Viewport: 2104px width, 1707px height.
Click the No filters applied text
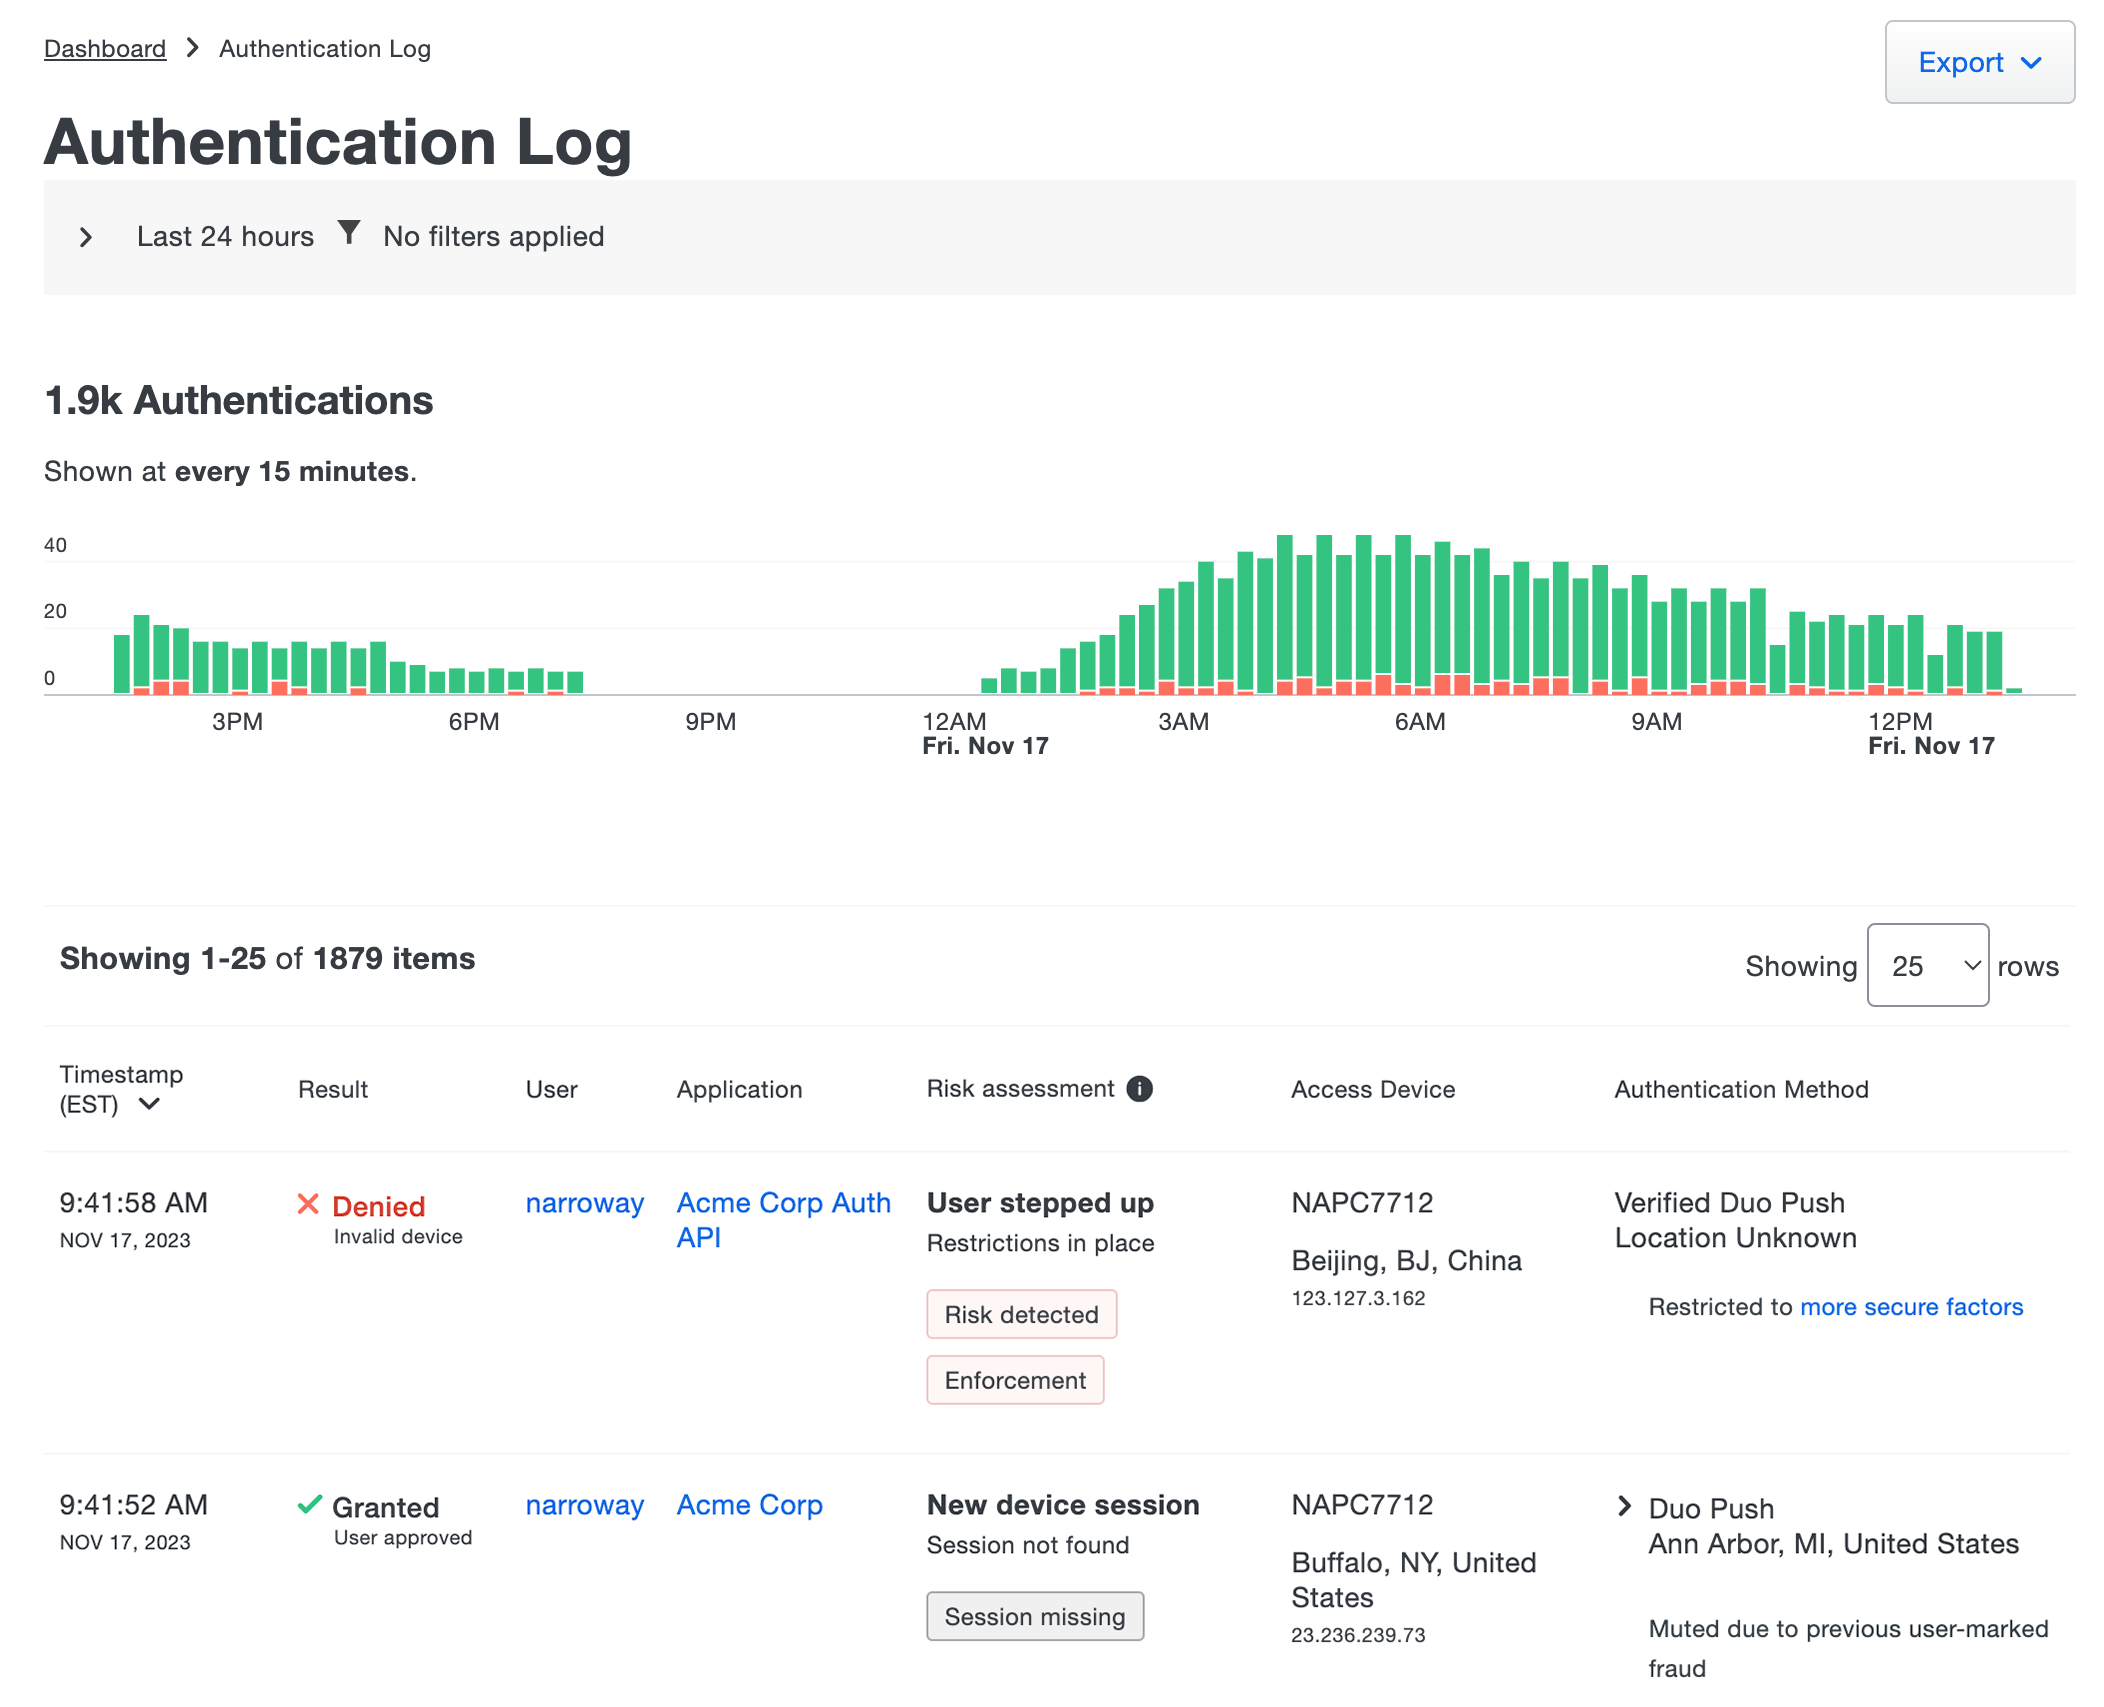click(x=493, y=236)
